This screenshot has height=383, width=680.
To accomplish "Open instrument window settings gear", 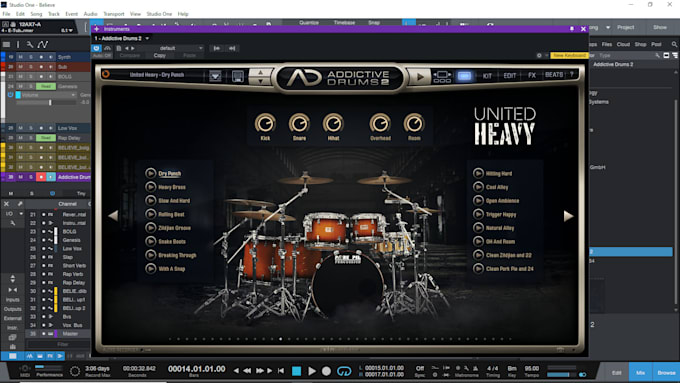I will coord(539,56).
